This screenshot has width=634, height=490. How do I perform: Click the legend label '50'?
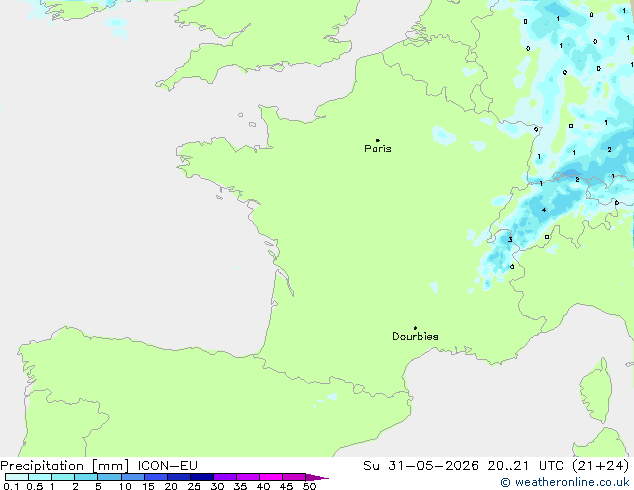[x=309, y=486]
